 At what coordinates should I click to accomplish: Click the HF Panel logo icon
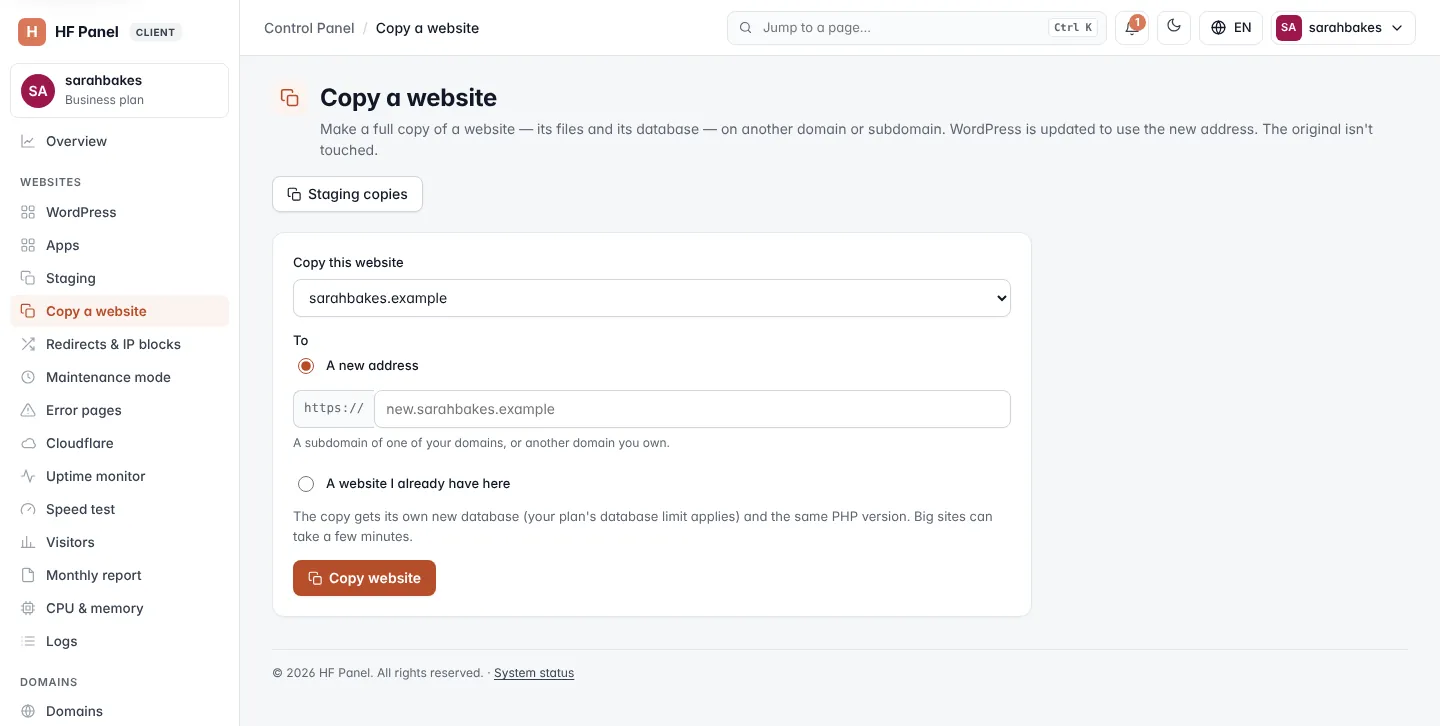pos(32,32)
